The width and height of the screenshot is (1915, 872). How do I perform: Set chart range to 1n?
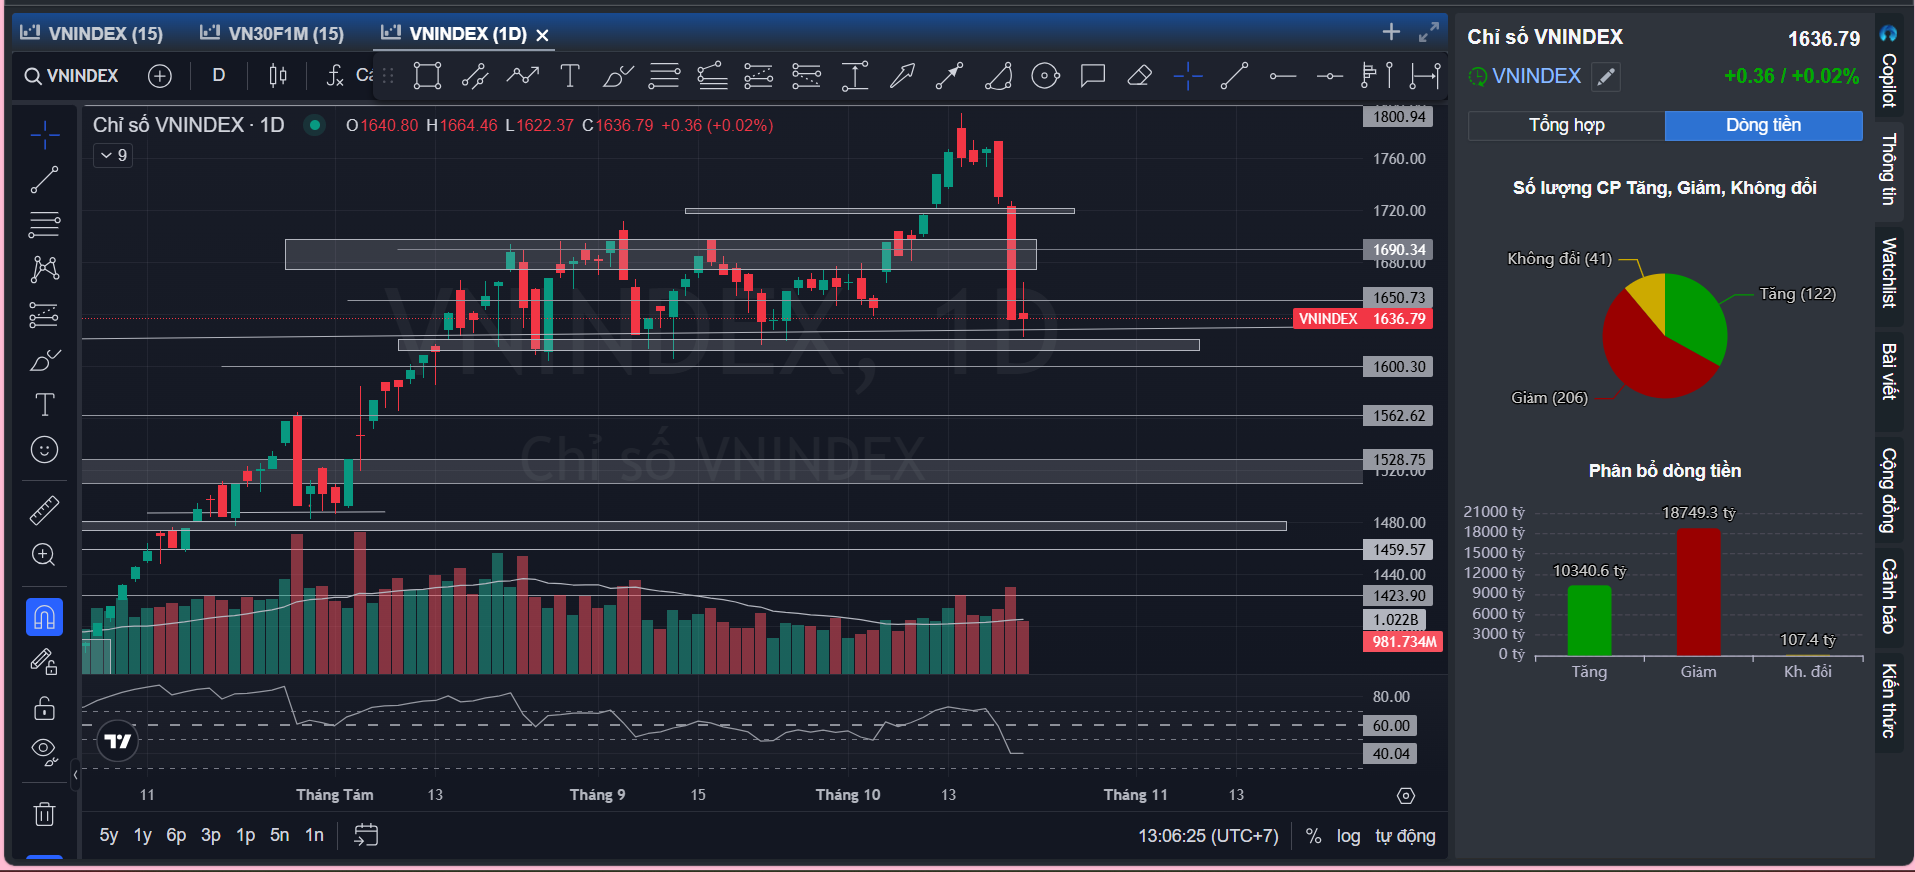click(314, 835)
